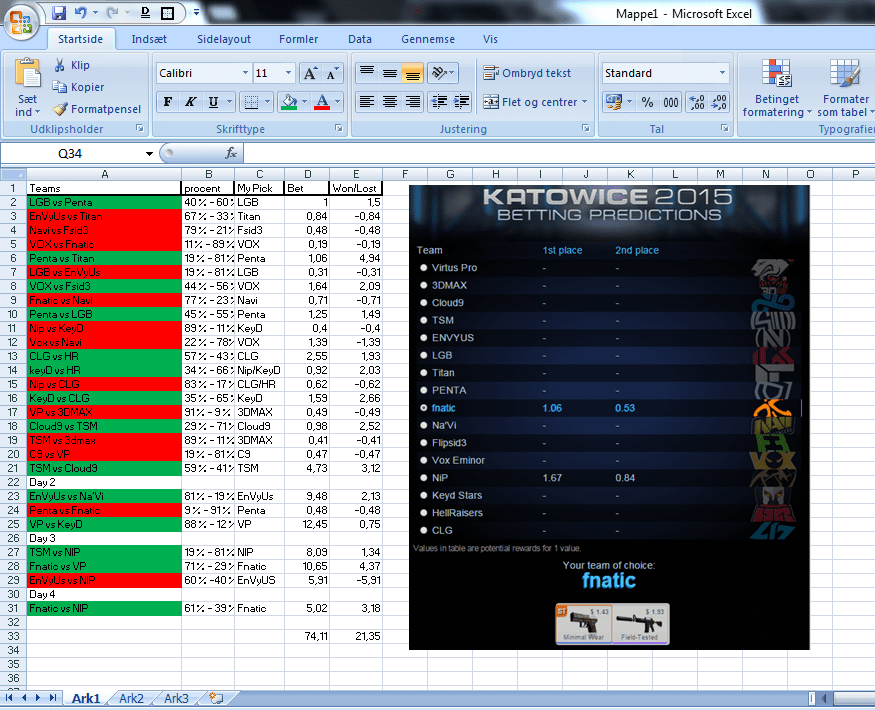Align cell text right
This screenshot has height=710, width=875.
412,102
